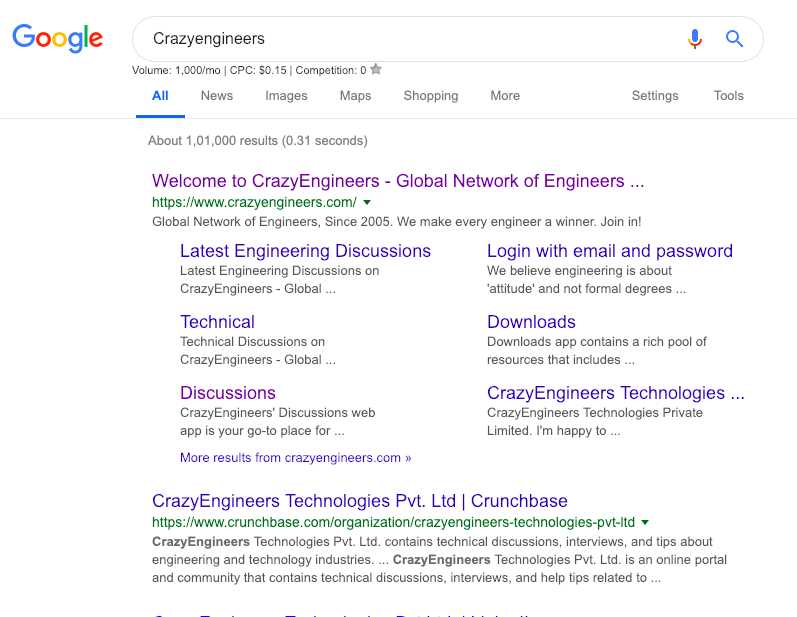797x617 pixels.
Task: Switch to the Shopping tab
Action: [431, 96]
